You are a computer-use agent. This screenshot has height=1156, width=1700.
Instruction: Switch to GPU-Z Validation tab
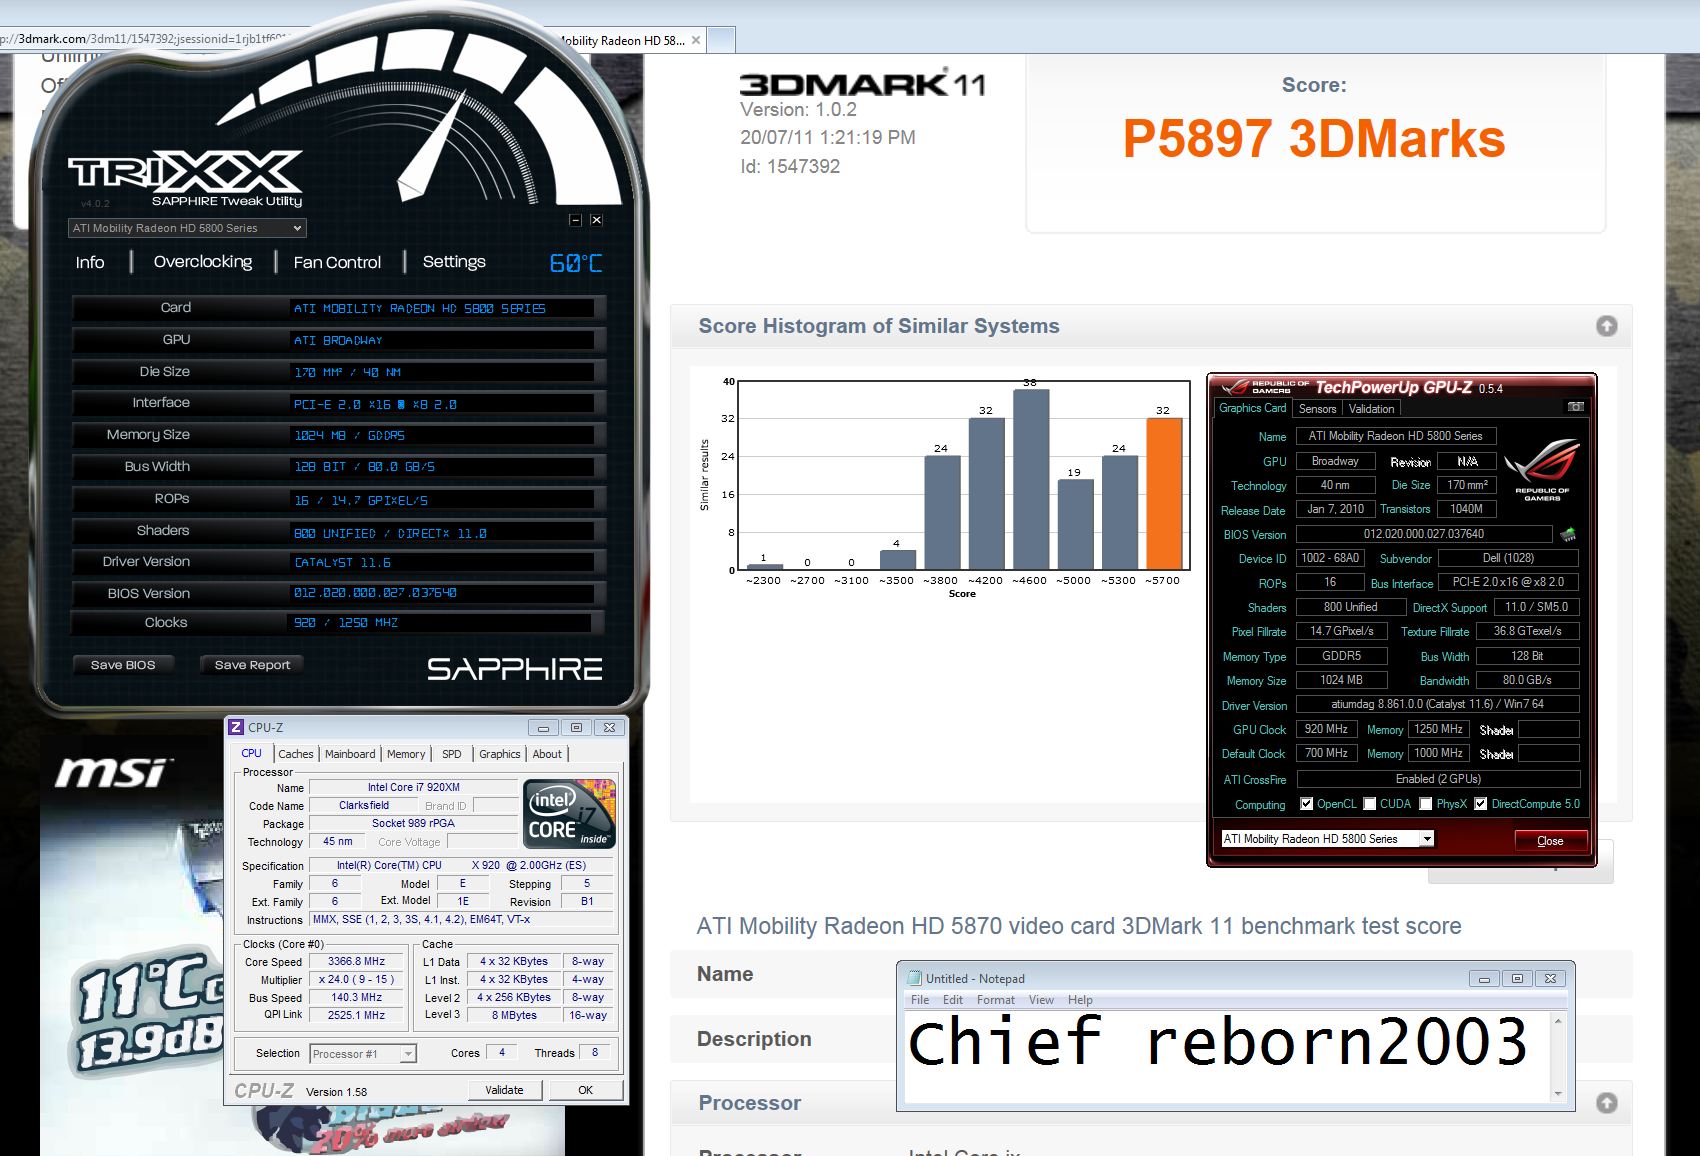coord(1371,408)
